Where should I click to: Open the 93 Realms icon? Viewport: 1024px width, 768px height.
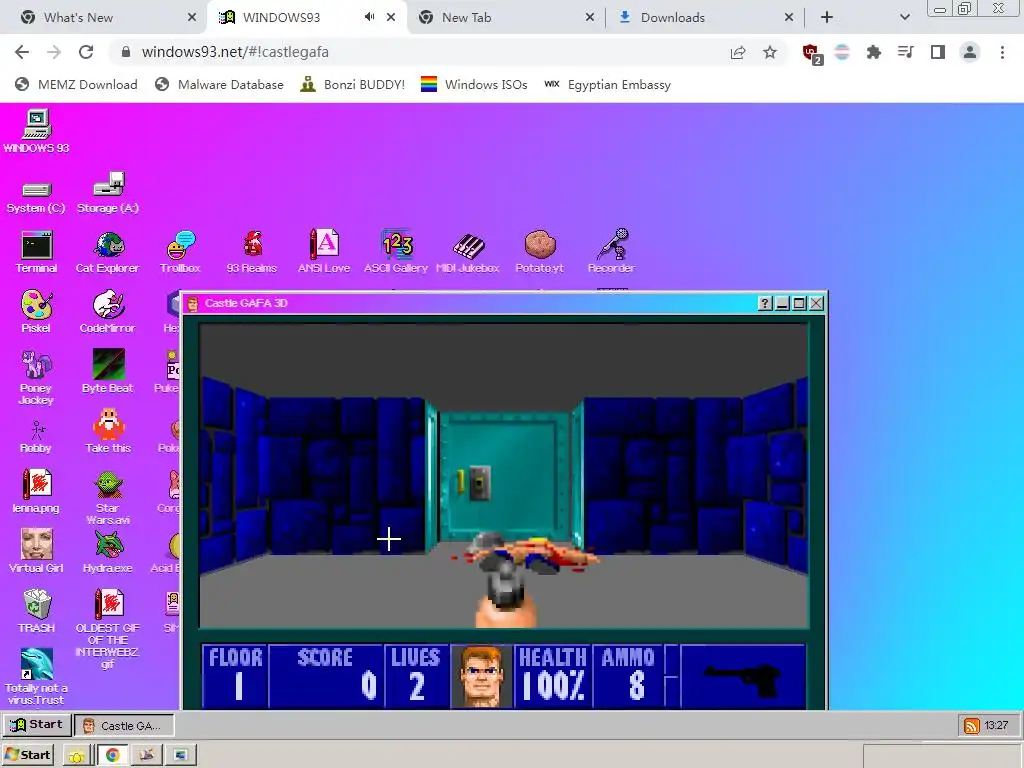pos(252,252)
